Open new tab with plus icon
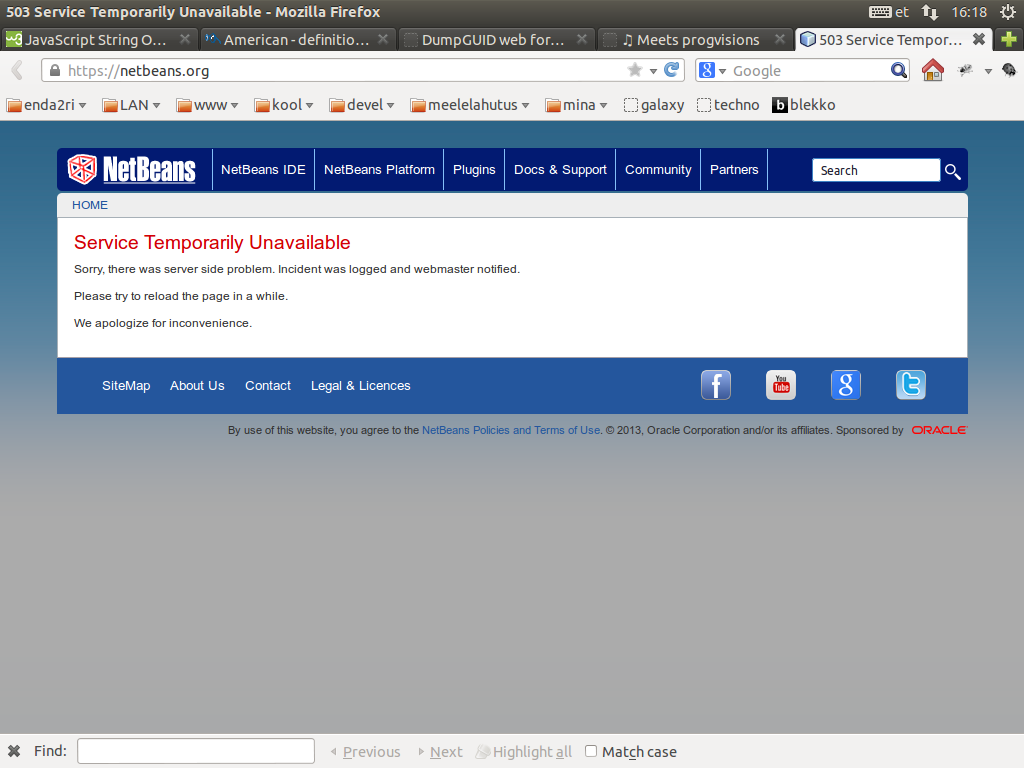1024x768 pixels. (x=1008, y=39)
